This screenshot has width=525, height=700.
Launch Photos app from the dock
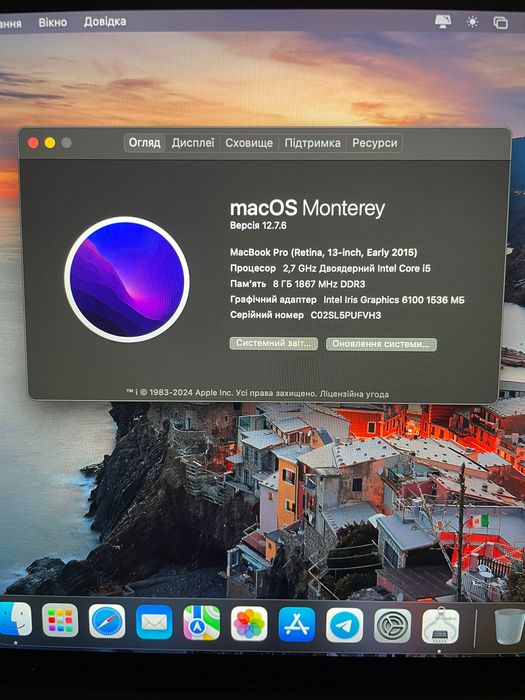pyautogui.click(x=249, y=623)
